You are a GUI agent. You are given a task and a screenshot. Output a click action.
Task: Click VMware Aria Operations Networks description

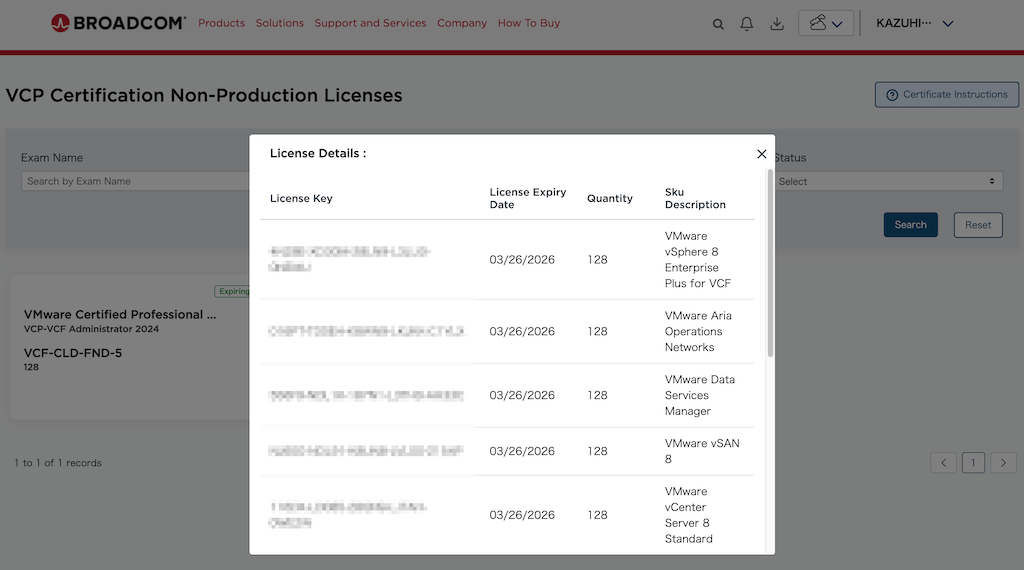tap(698, 332)
